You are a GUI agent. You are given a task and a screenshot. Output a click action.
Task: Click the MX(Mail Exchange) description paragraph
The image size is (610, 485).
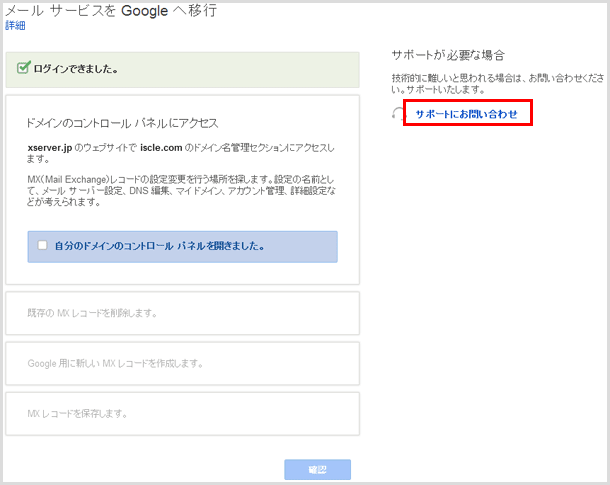(x=181, y=191)
